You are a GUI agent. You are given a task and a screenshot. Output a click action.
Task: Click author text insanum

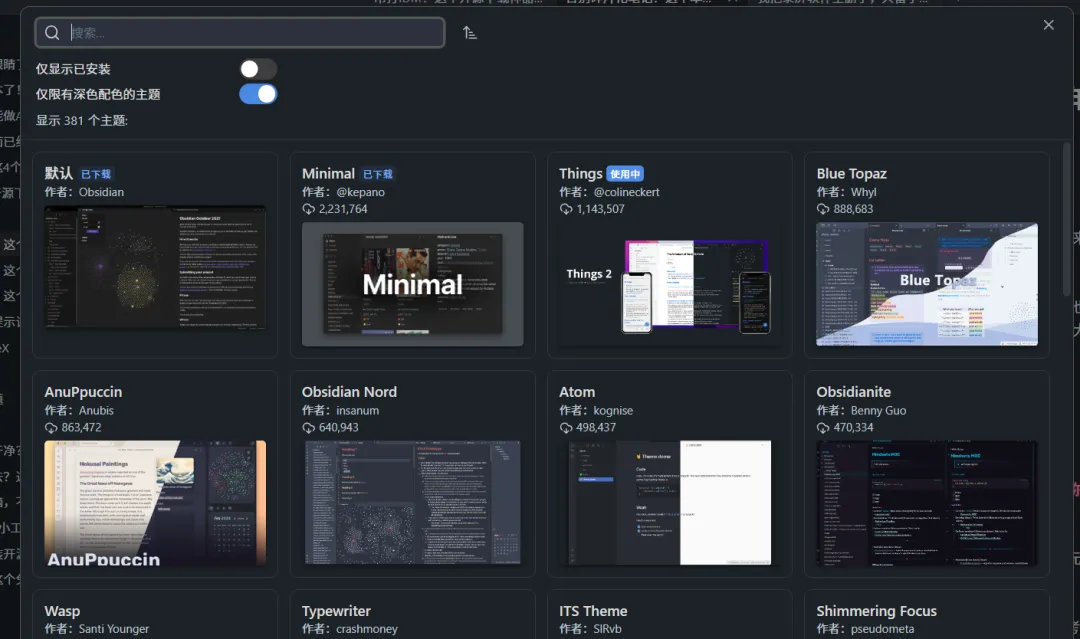[x=357, y=410]
